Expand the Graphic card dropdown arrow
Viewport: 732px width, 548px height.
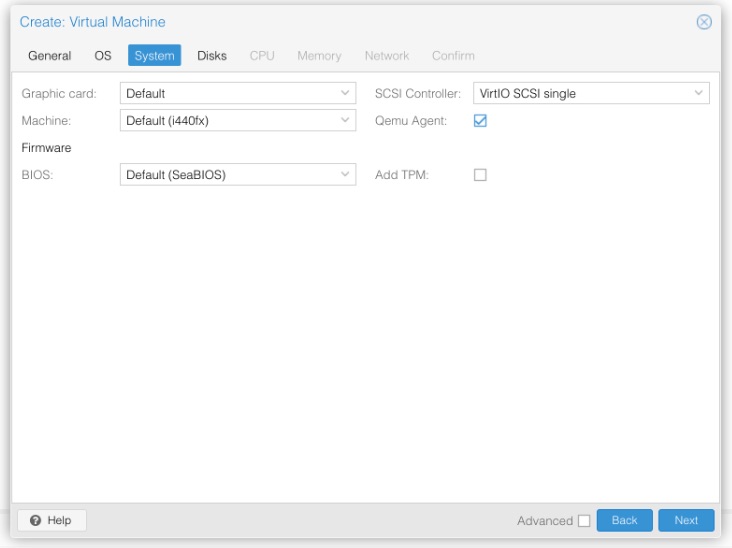tap(345, 93)
